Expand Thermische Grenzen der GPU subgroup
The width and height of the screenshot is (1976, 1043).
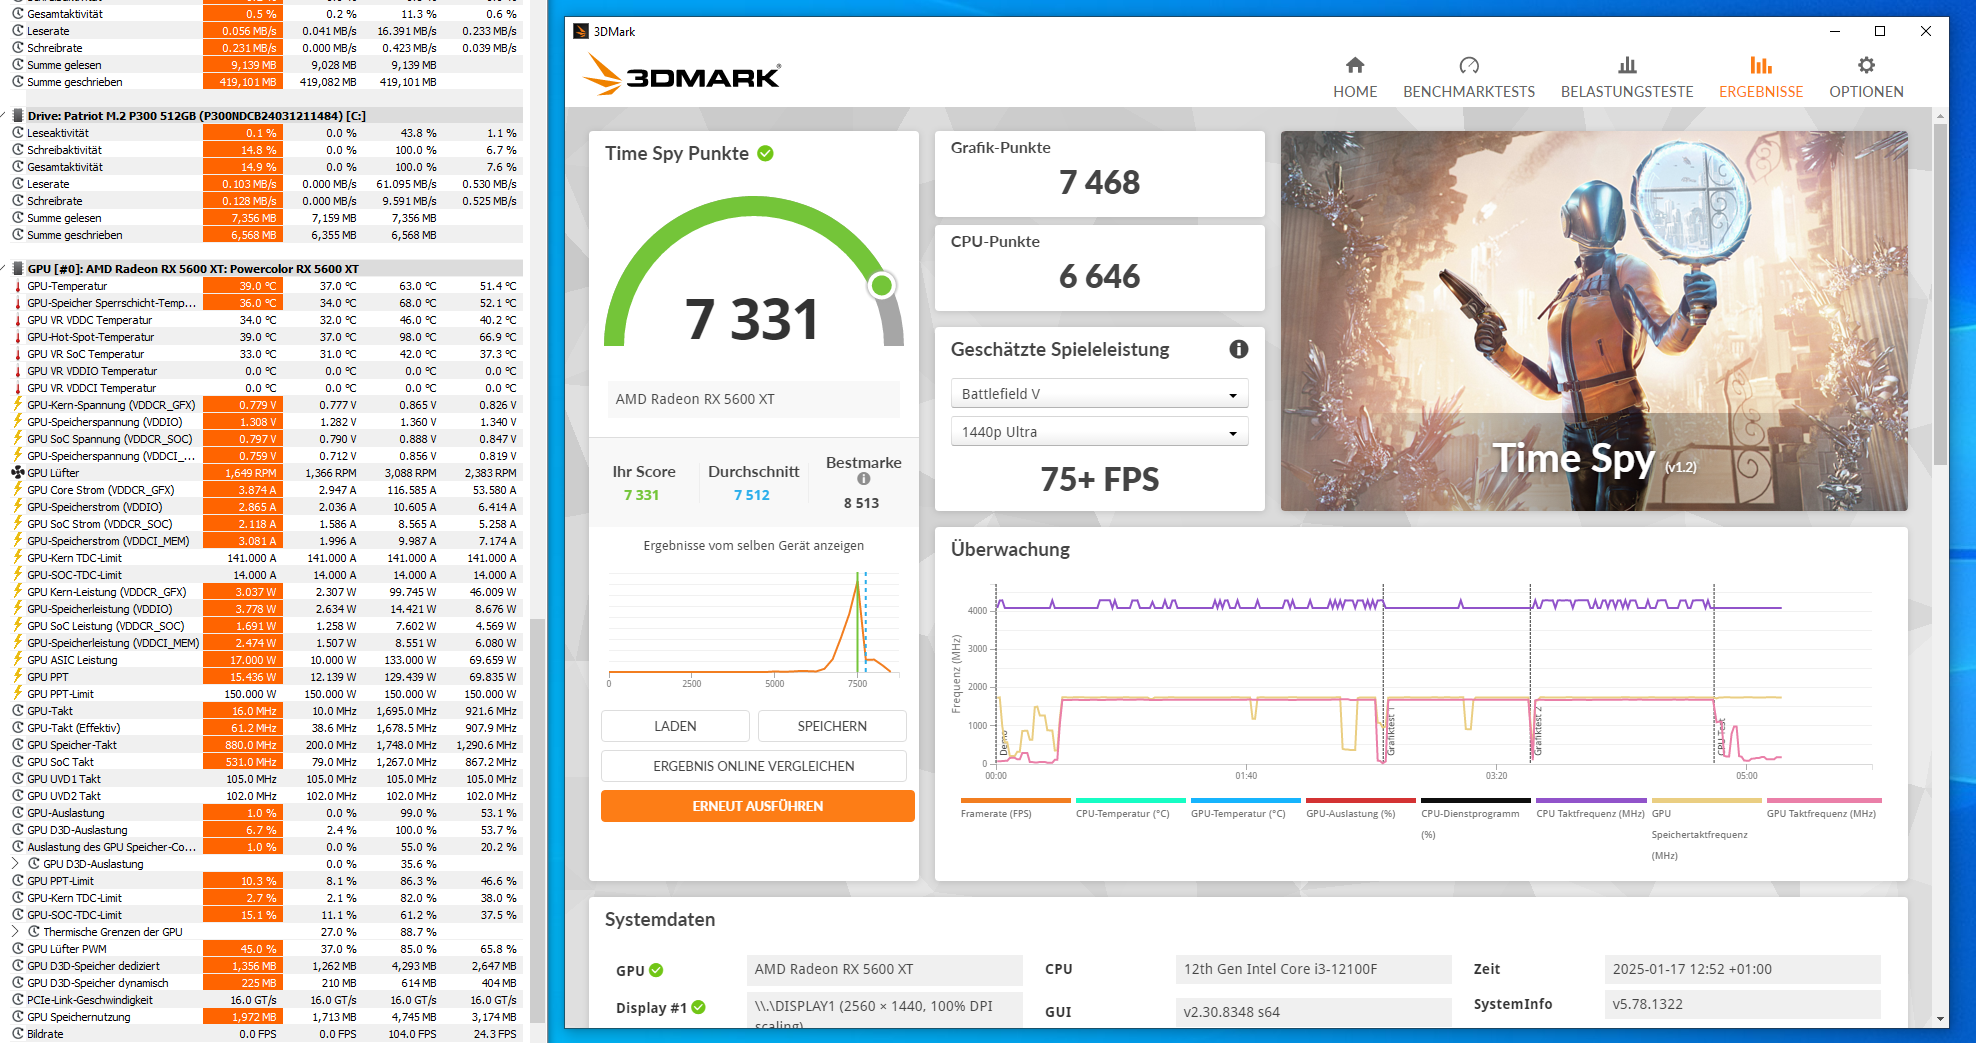pos(16,932)
